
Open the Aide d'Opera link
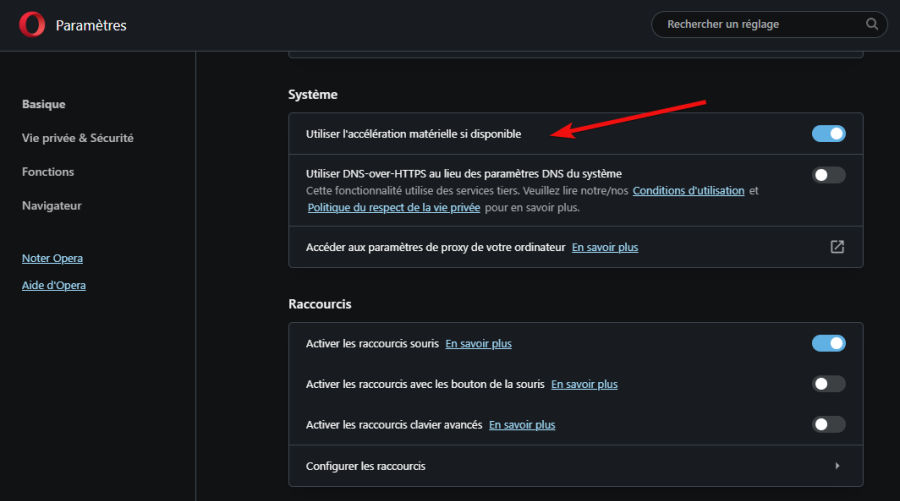pos(54,285)
